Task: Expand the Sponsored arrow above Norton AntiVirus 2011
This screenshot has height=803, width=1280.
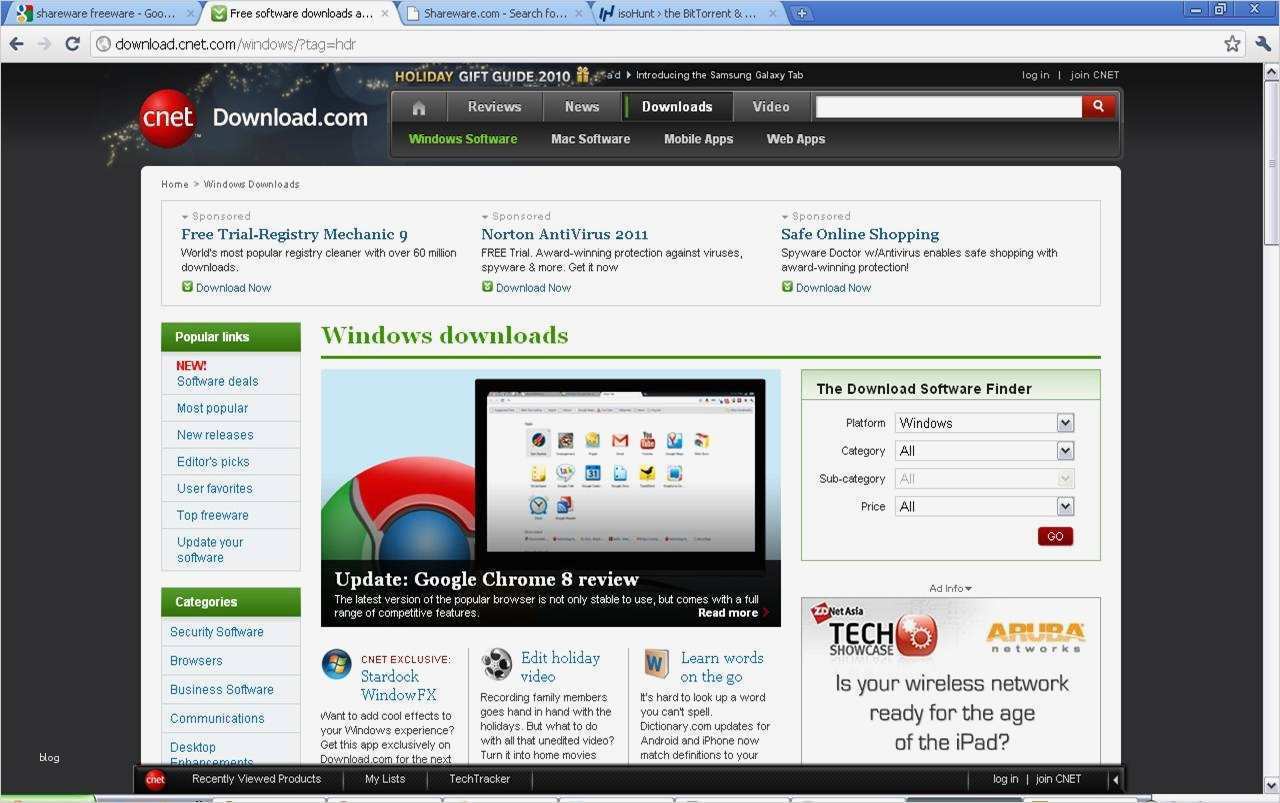Action: (485, 217)
